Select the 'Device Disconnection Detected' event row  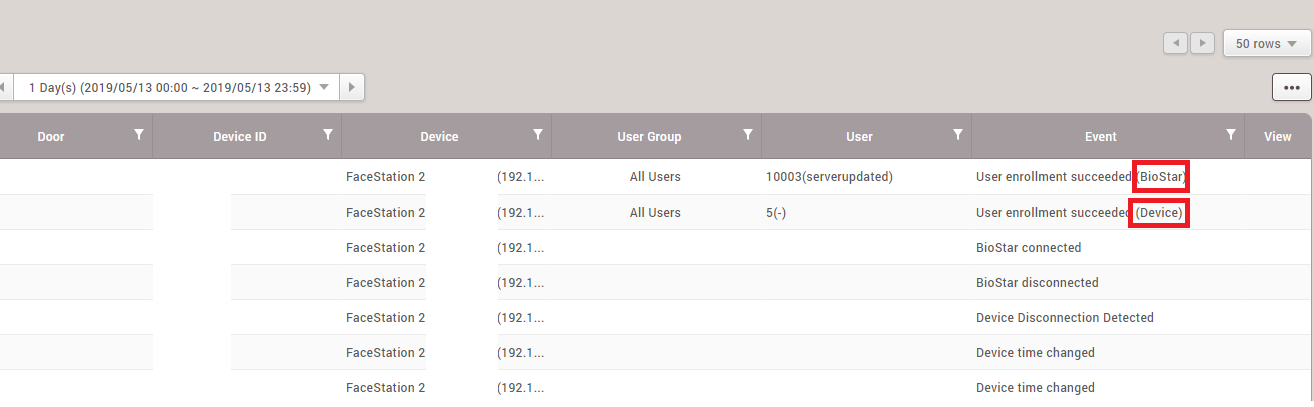click(x=1064, y=317)
